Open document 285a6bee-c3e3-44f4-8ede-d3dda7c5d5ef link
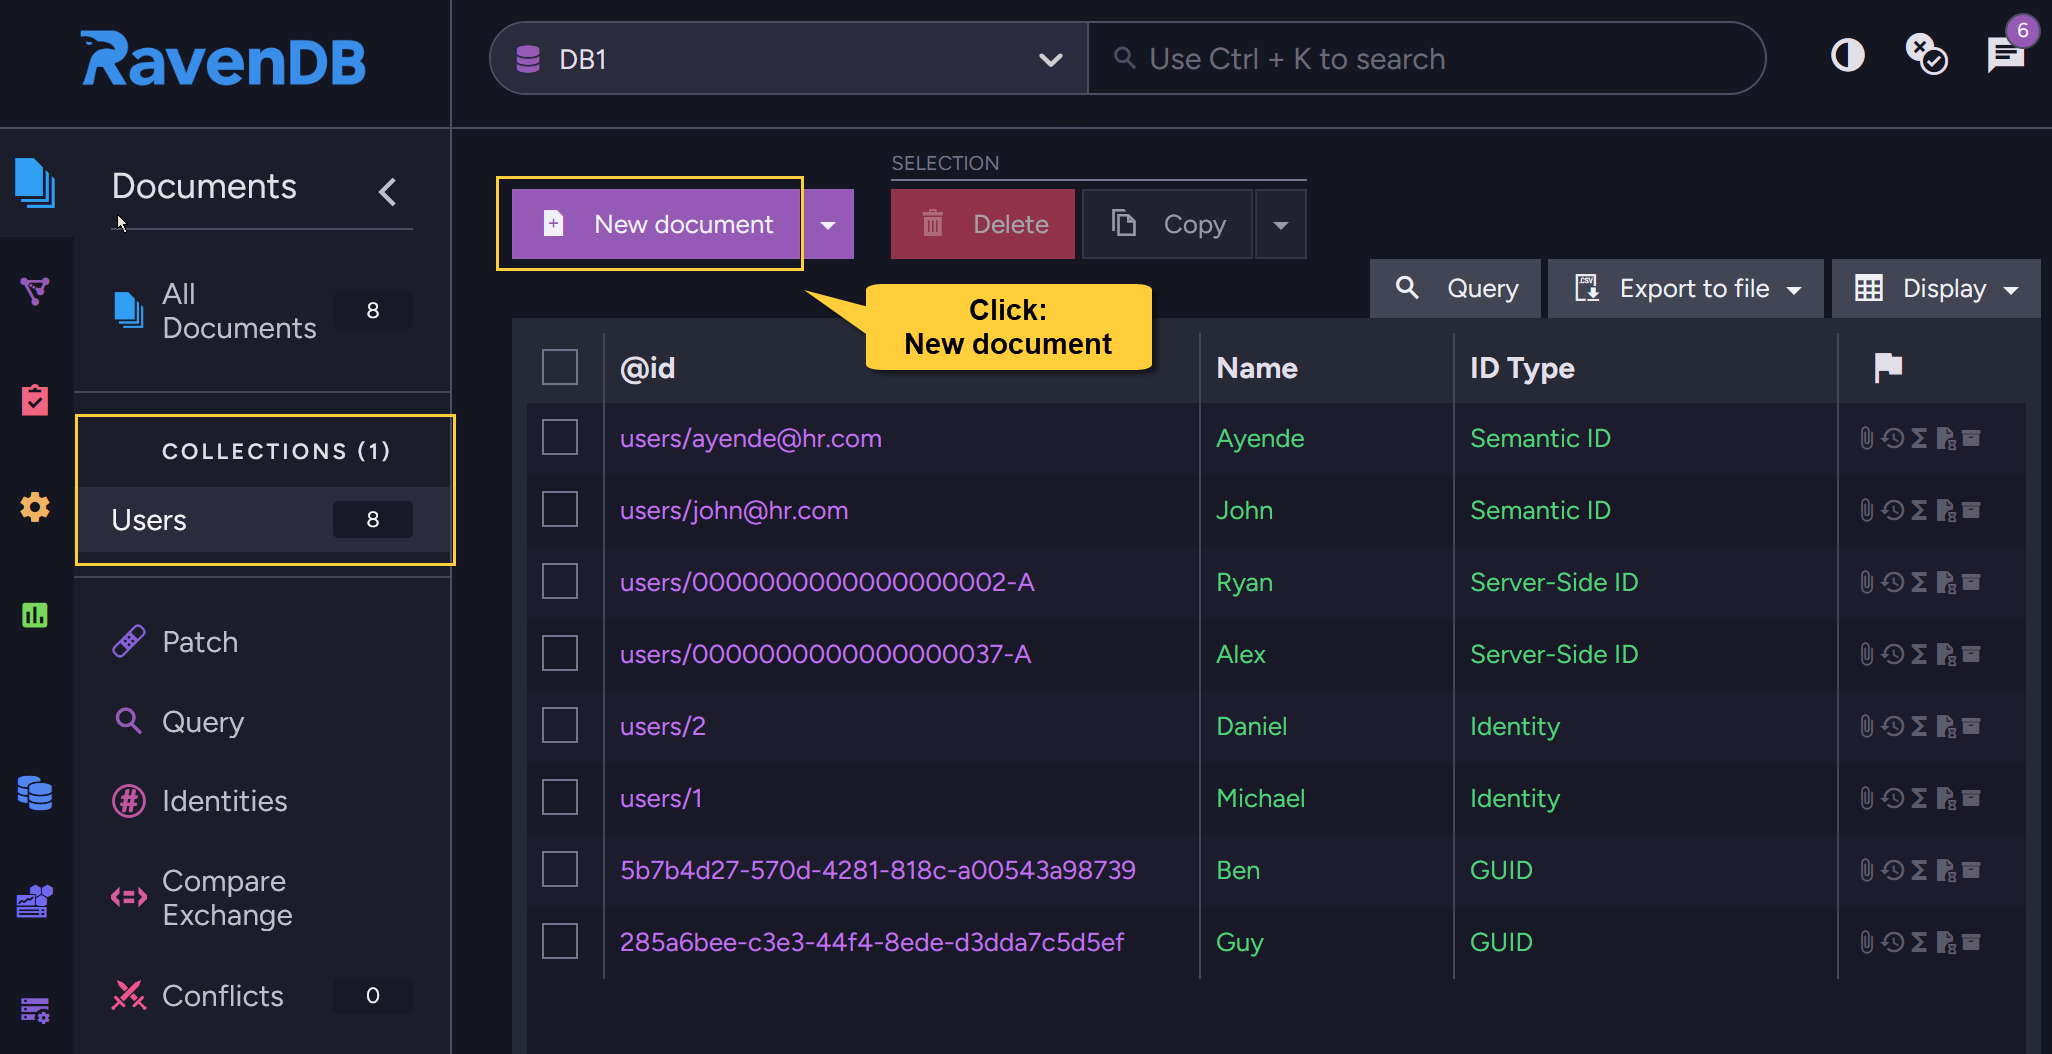This screenshot has width=2052, height=1054. coord(872,942)
